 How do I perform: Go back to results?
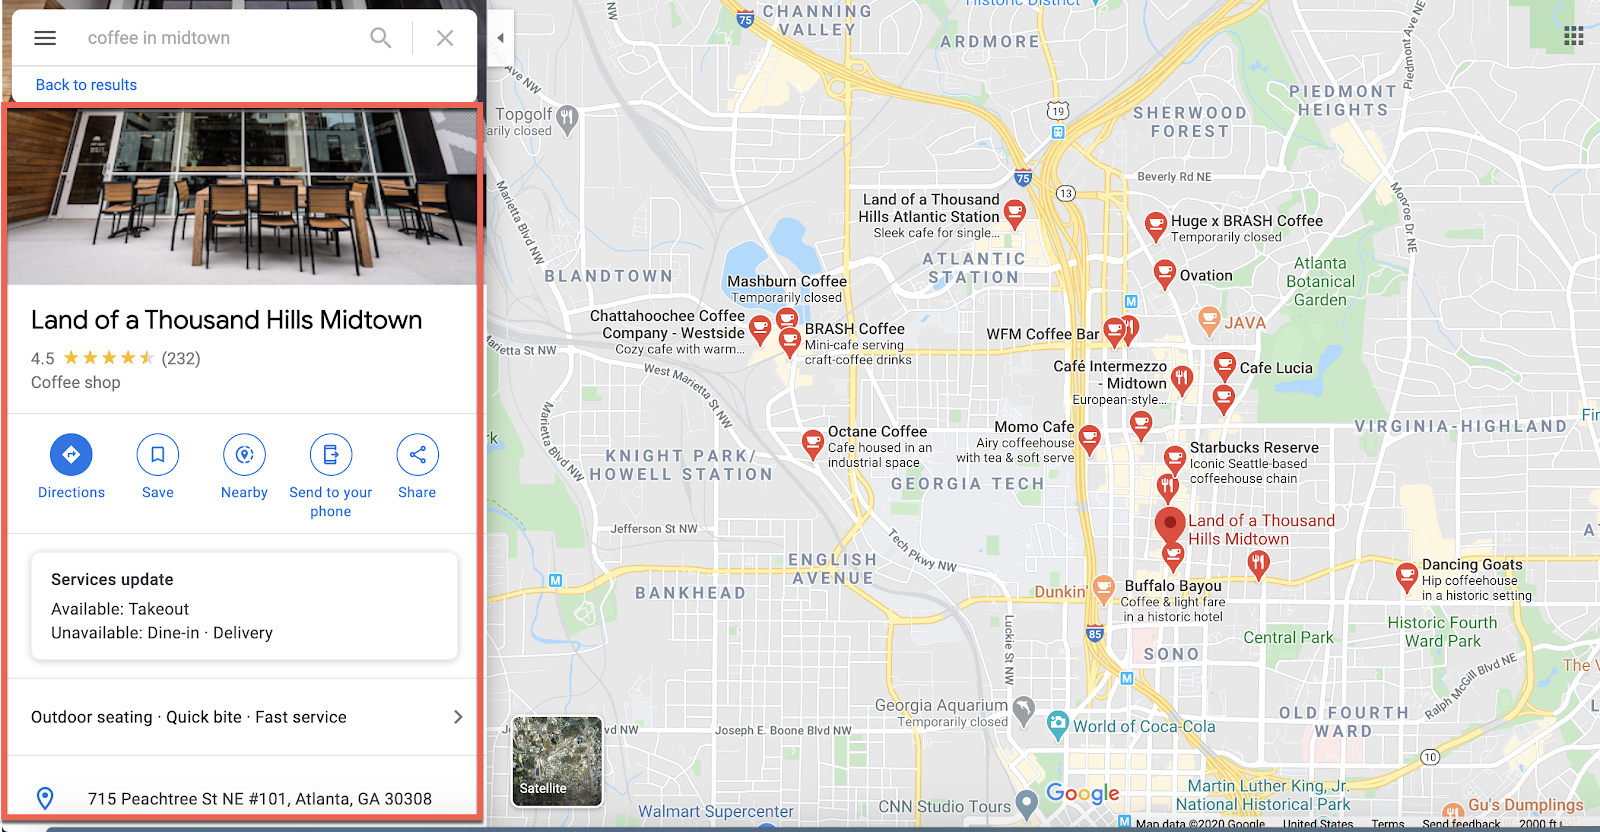[x=86, y=85]
